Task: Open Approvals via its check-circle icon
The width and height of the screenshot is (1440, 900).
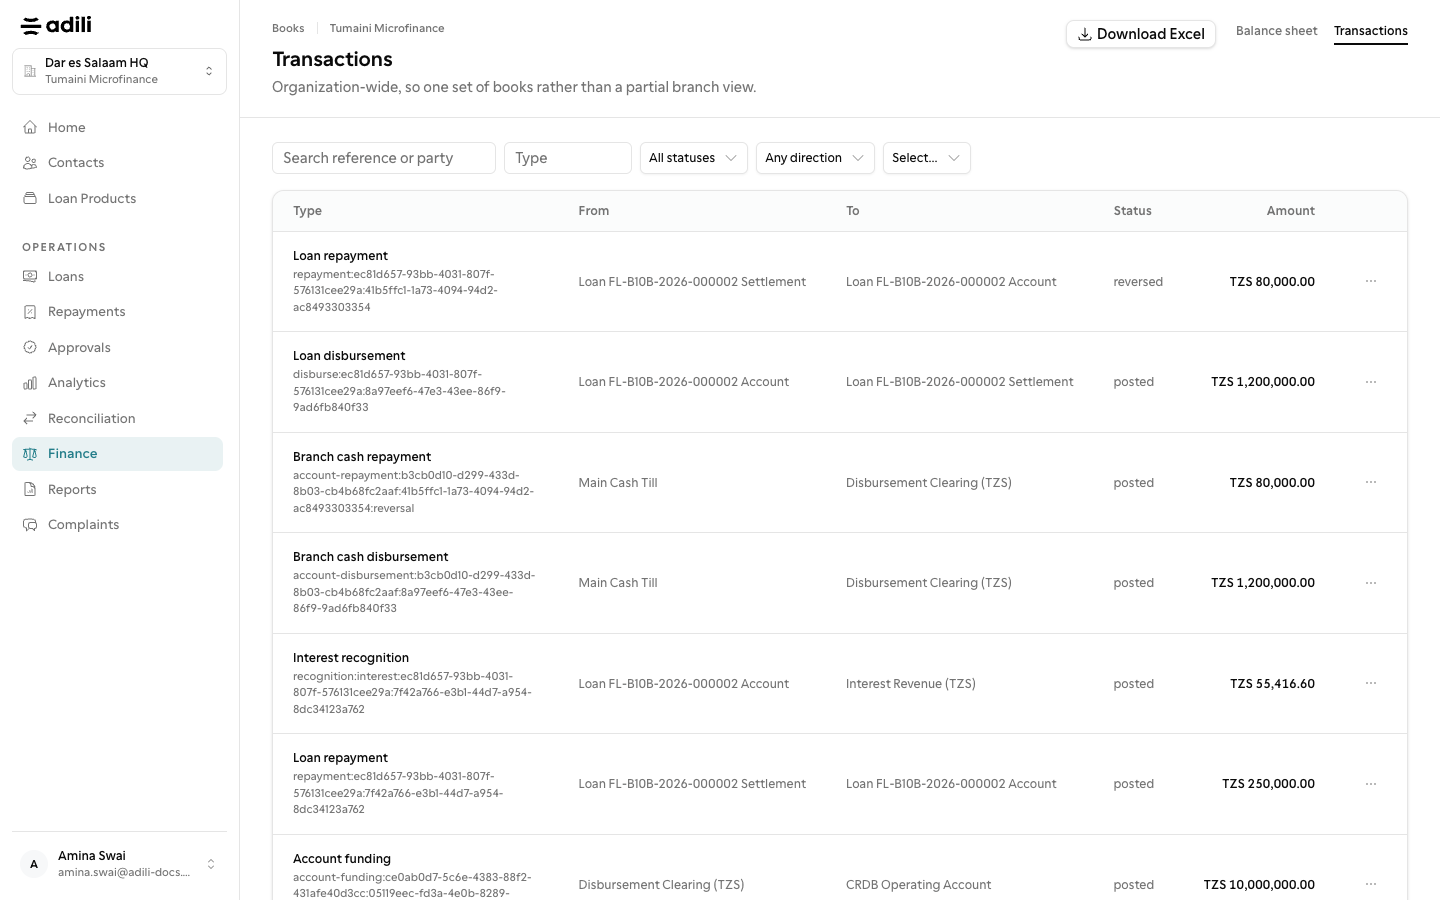Action: pyautogui.click(x=30, y=348)
